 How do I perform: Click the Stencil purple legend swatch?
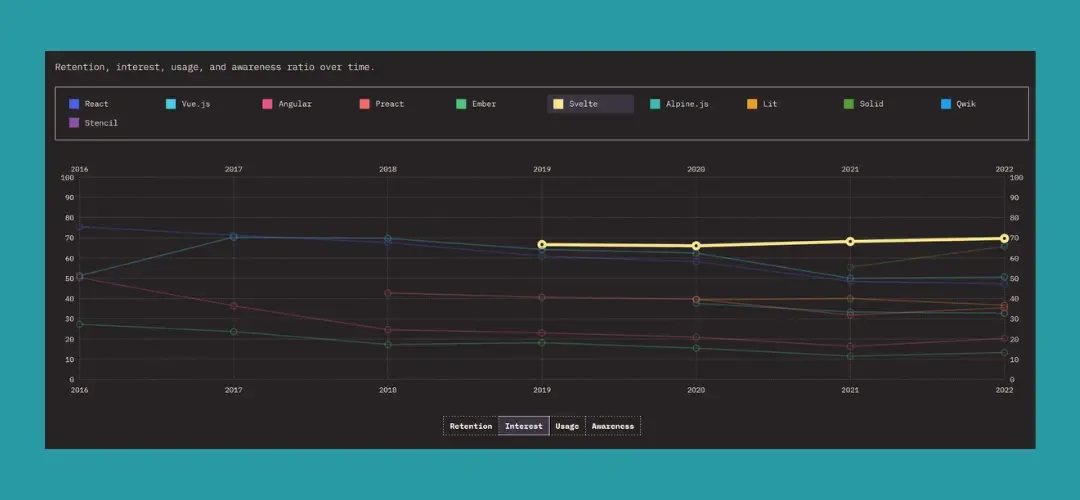point(74,123)
